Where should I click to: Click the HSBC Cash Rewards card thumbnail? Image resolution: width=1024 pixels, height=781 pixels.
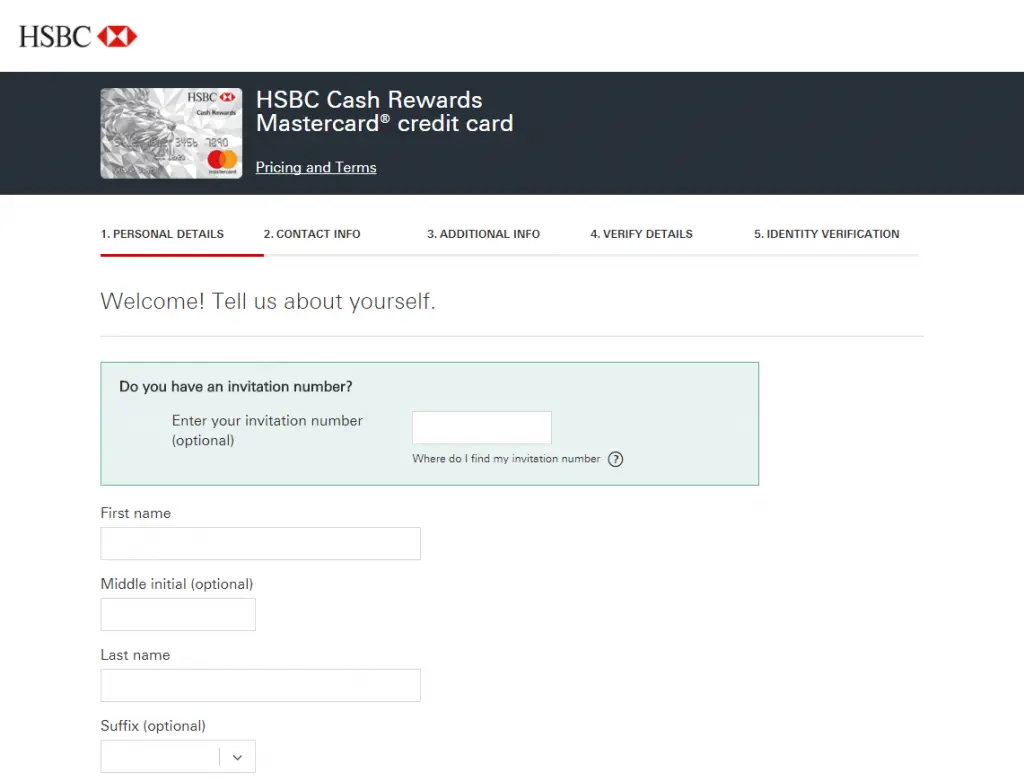[x=171, y=133]
